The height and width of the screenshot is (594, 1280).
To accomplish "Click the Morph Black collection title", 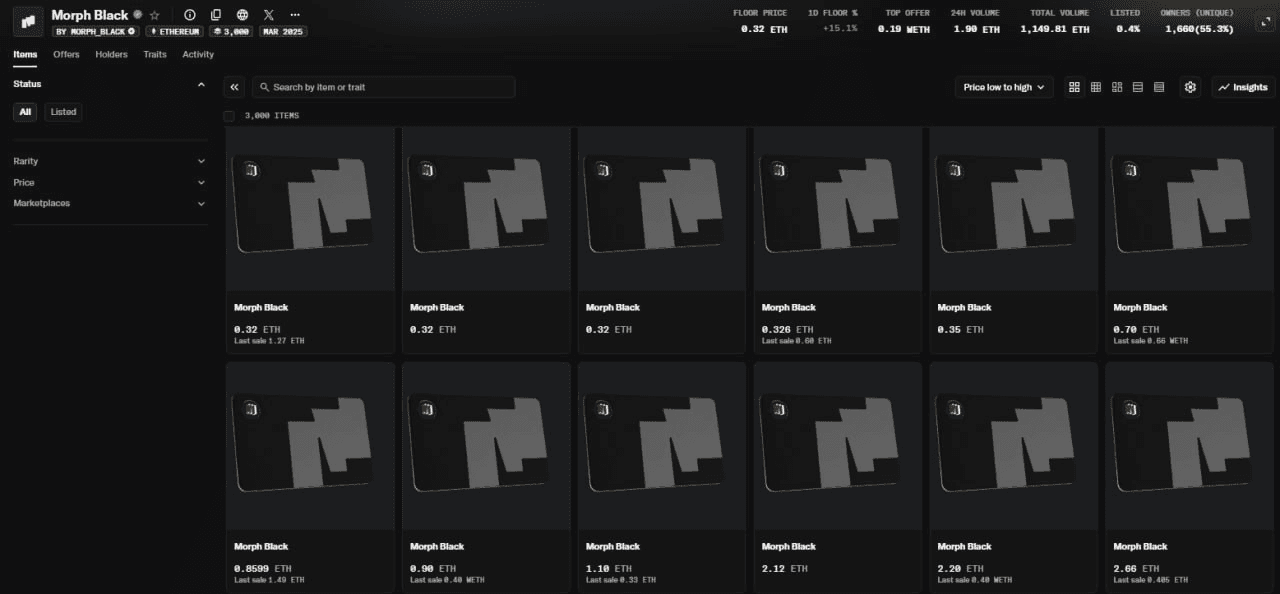I will pyautogui.click(x=90, y=16).
